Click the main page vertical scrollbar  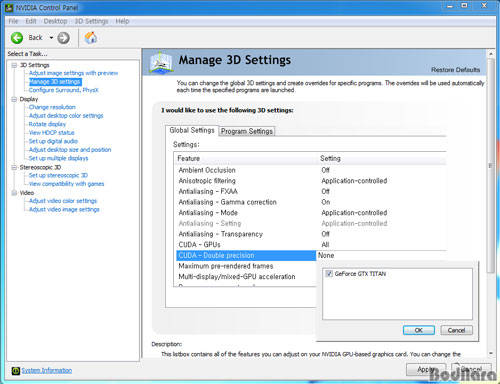coord(491,166)
